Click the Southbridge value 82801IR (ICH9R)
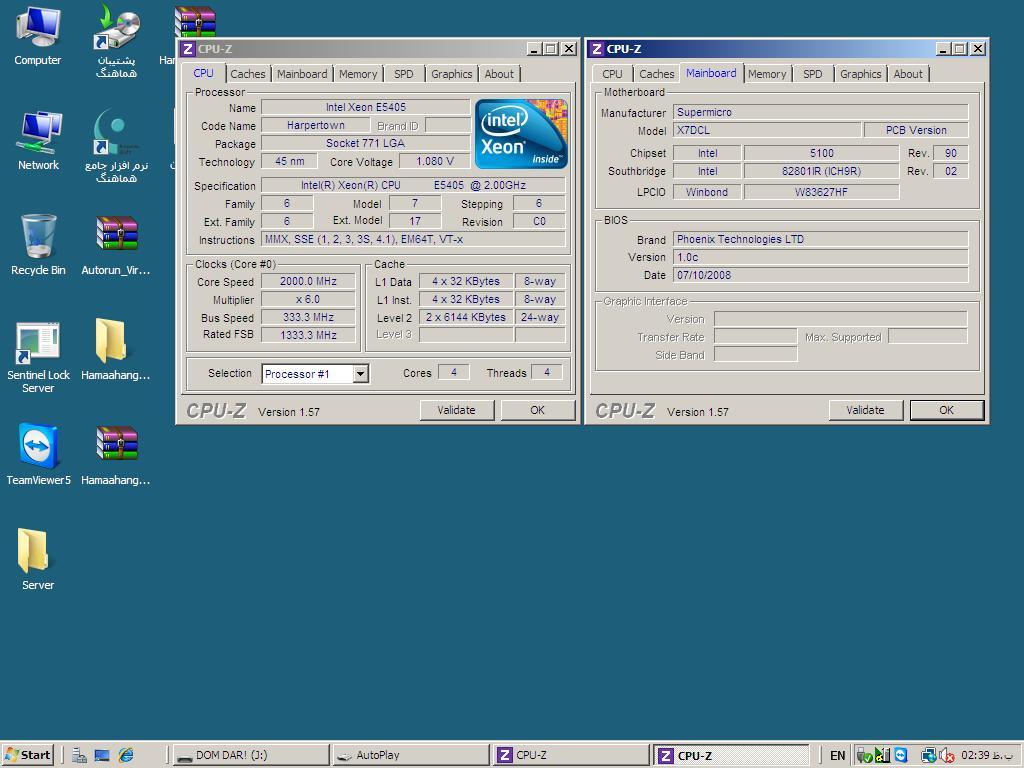1024x768 pixels. point(821,171)
